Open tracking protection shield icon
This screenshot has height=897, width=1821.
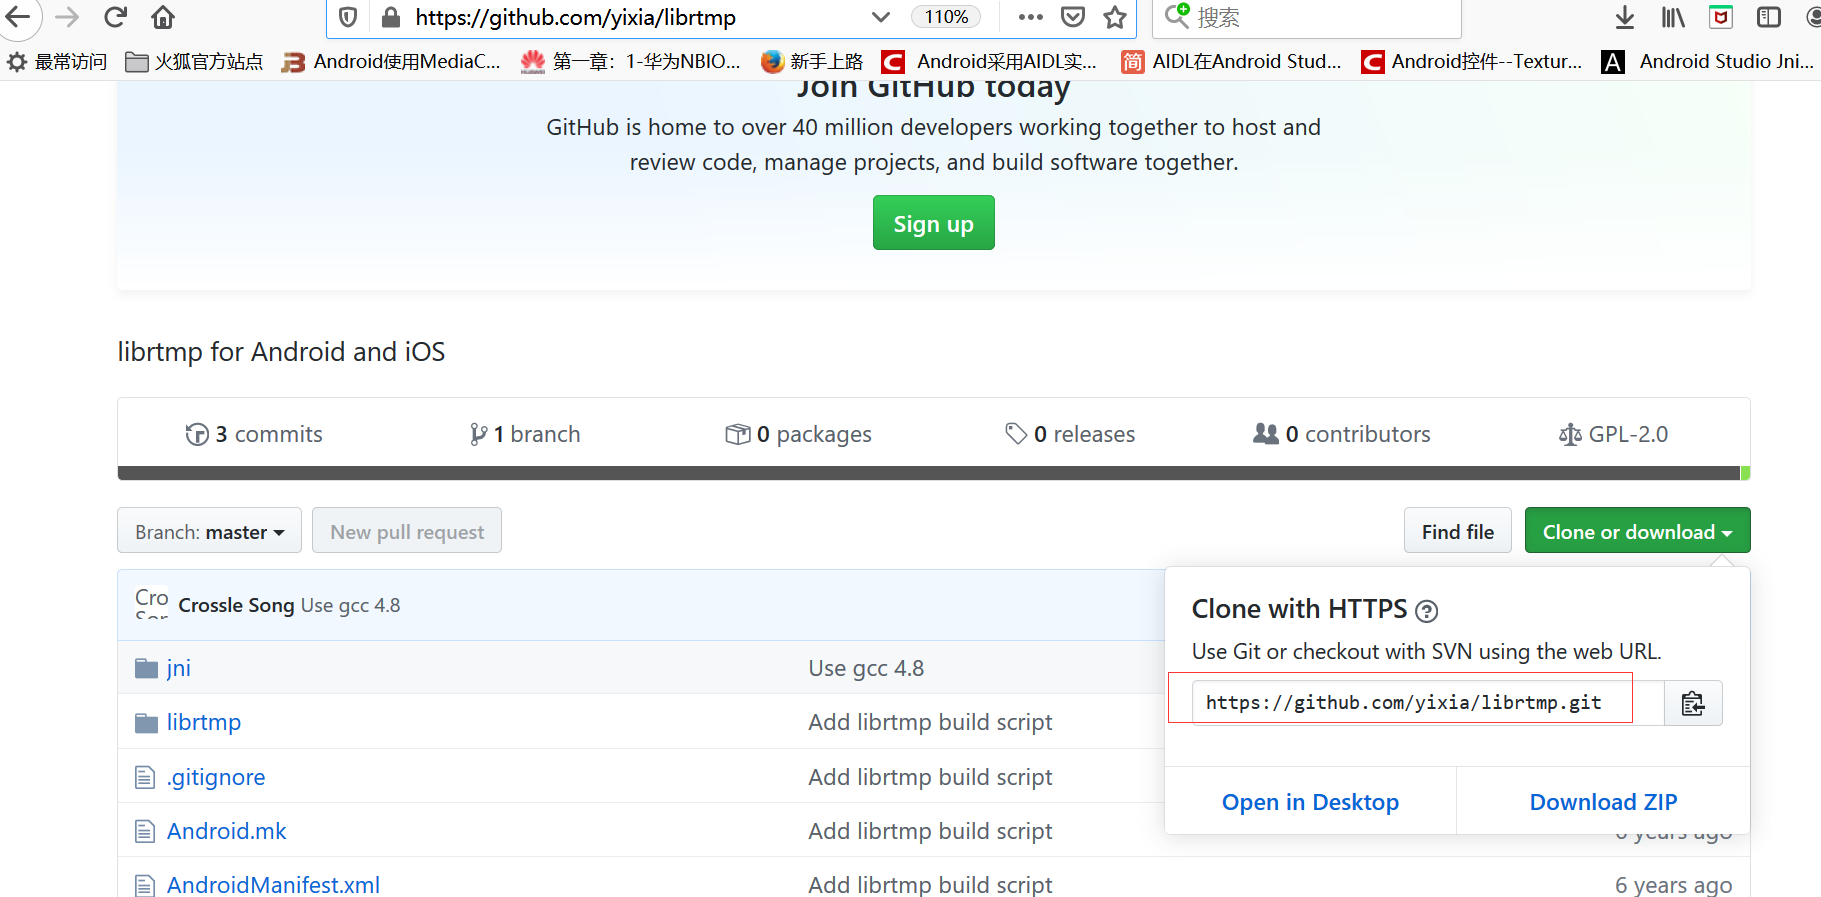pyautogui.click(x=348, y=17)
